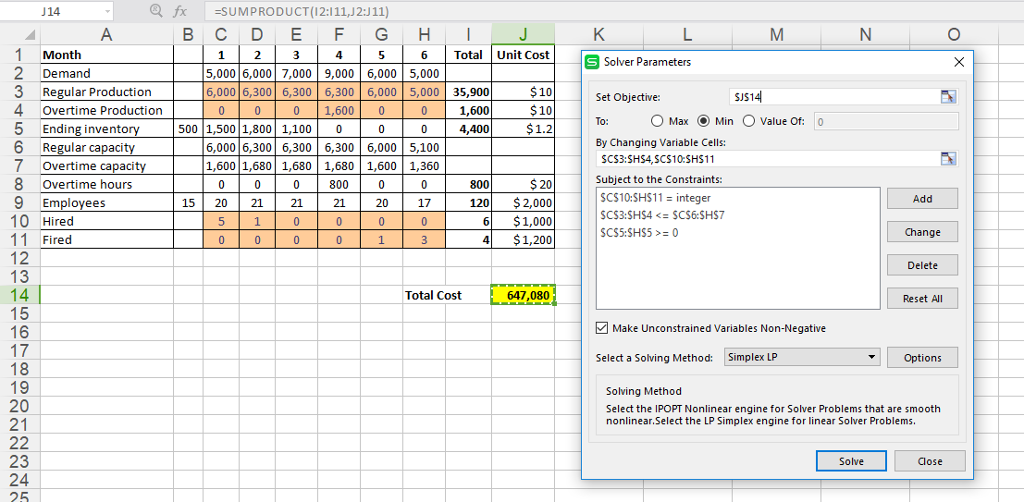Select the Value Of radio button

pyautogui.click(x=748, y=121)
